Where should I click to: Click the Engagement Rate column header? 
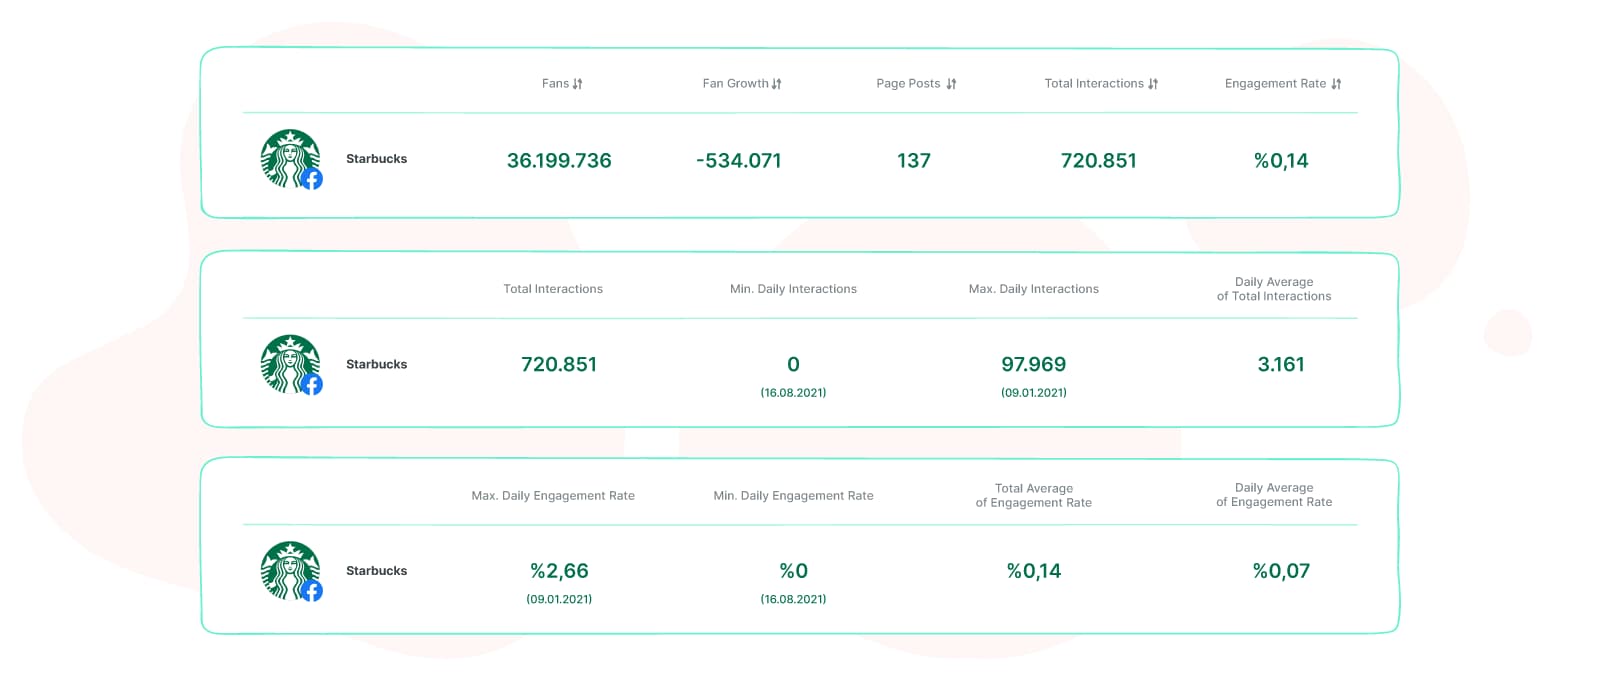tap(1275, 84)
